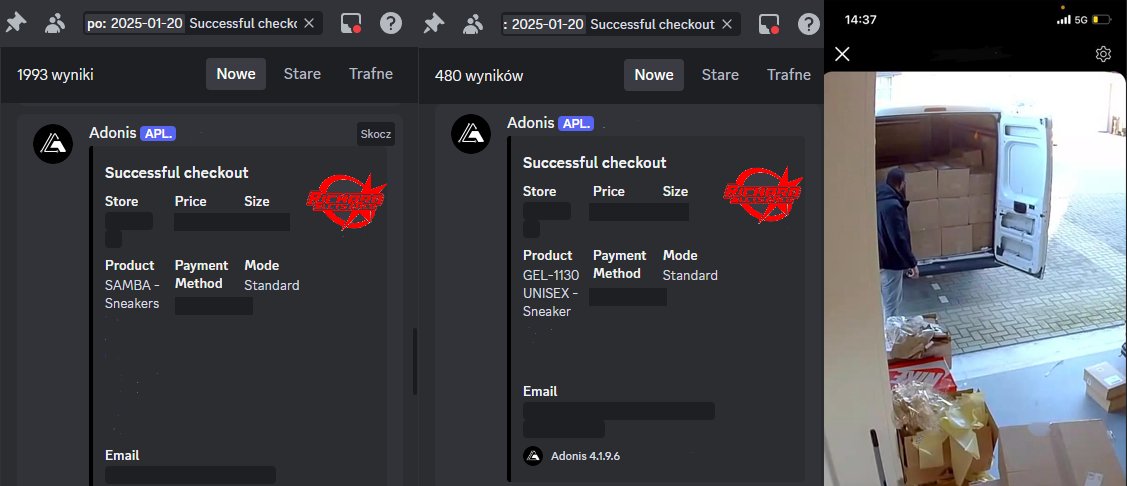Click 'Successful checkout' title in SAMBA embed
The height and width of the screenshot is (486, 1127).
coord(176,173)
